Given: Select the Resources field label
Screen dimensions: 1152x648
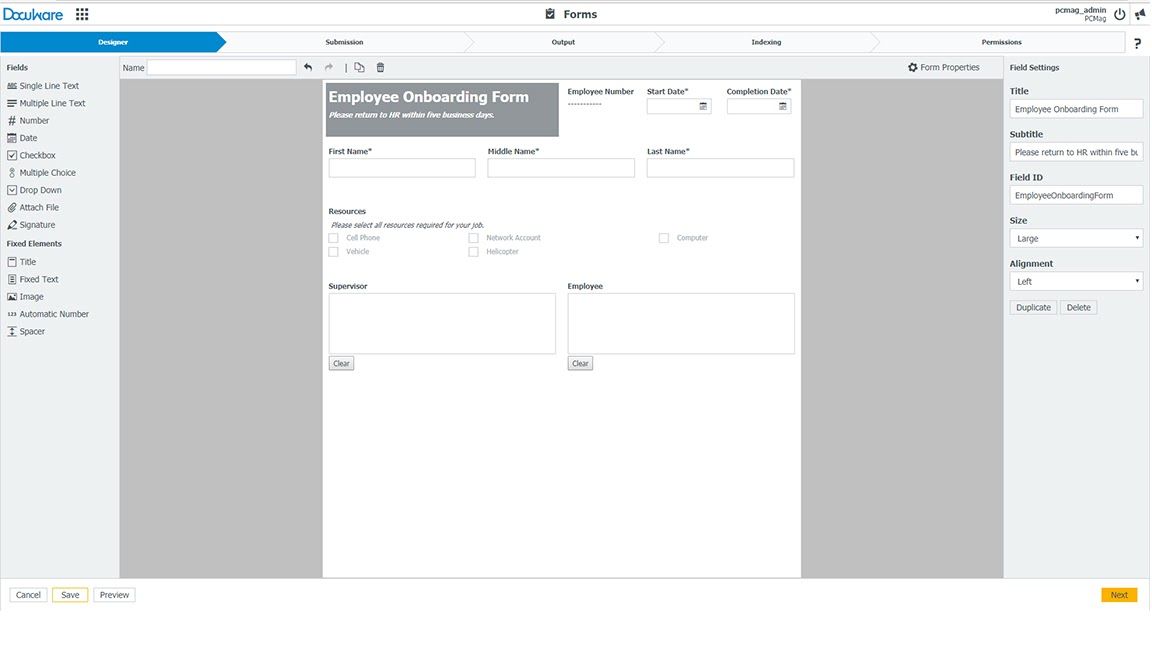Looking at the screenshot, I should coord(347,212).
